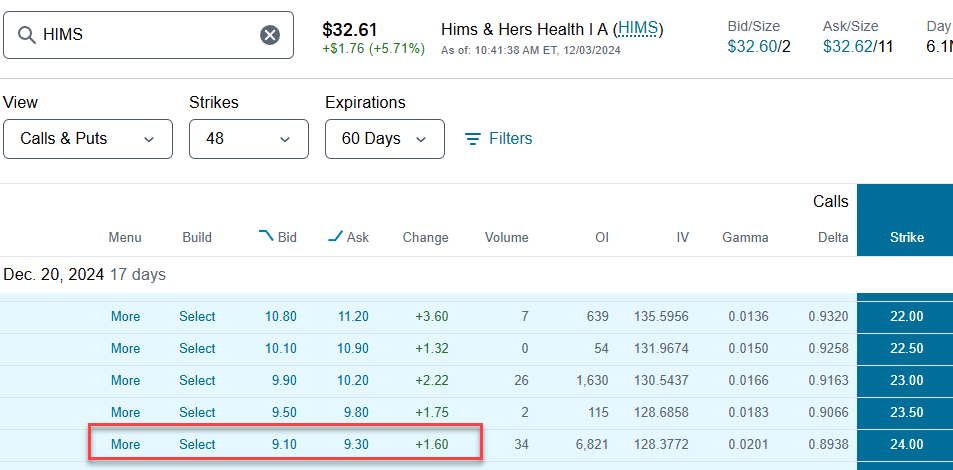Click the 9.90 bid price
Image resolution: width=953 pixels, height=470 pixels.
tap(284, 381)
